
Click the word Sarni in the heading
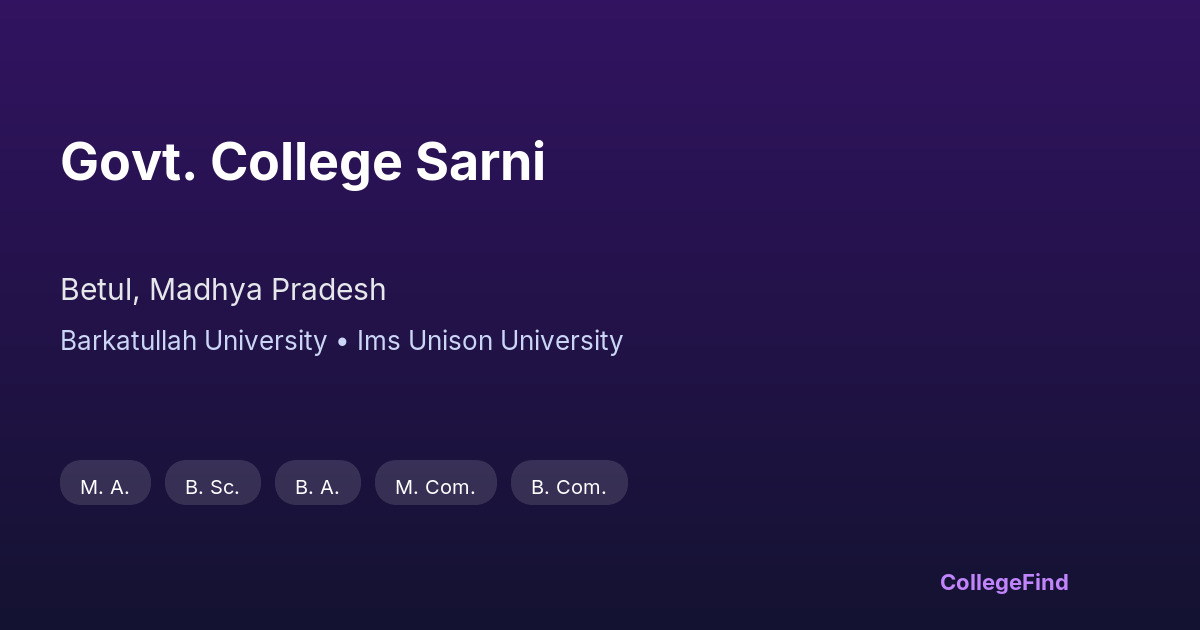[480, 162]
